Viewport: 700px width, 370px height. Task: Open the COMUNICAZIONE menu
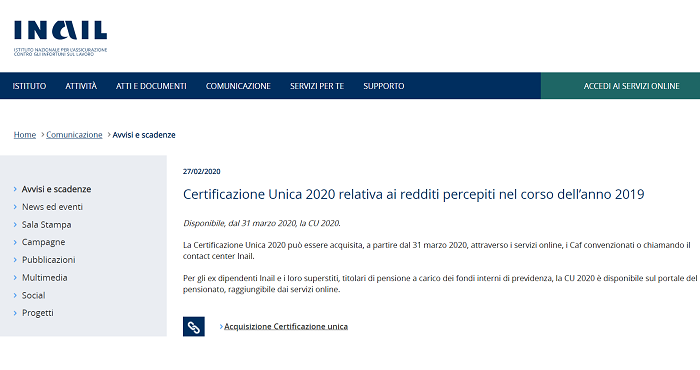(x=238, y=86)
